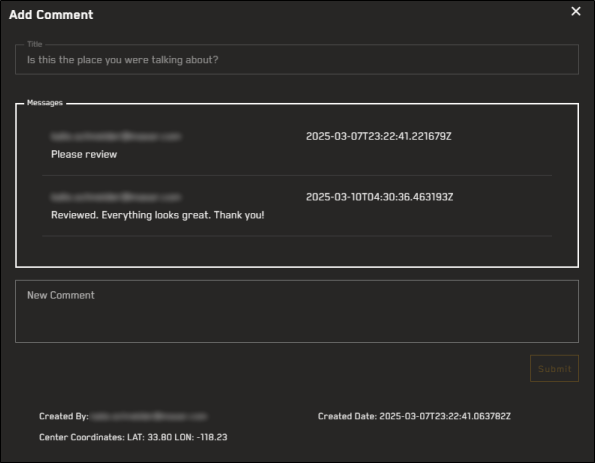595x463 pixels.
Task: Click sender email above "Please review"
Action: 116,136
